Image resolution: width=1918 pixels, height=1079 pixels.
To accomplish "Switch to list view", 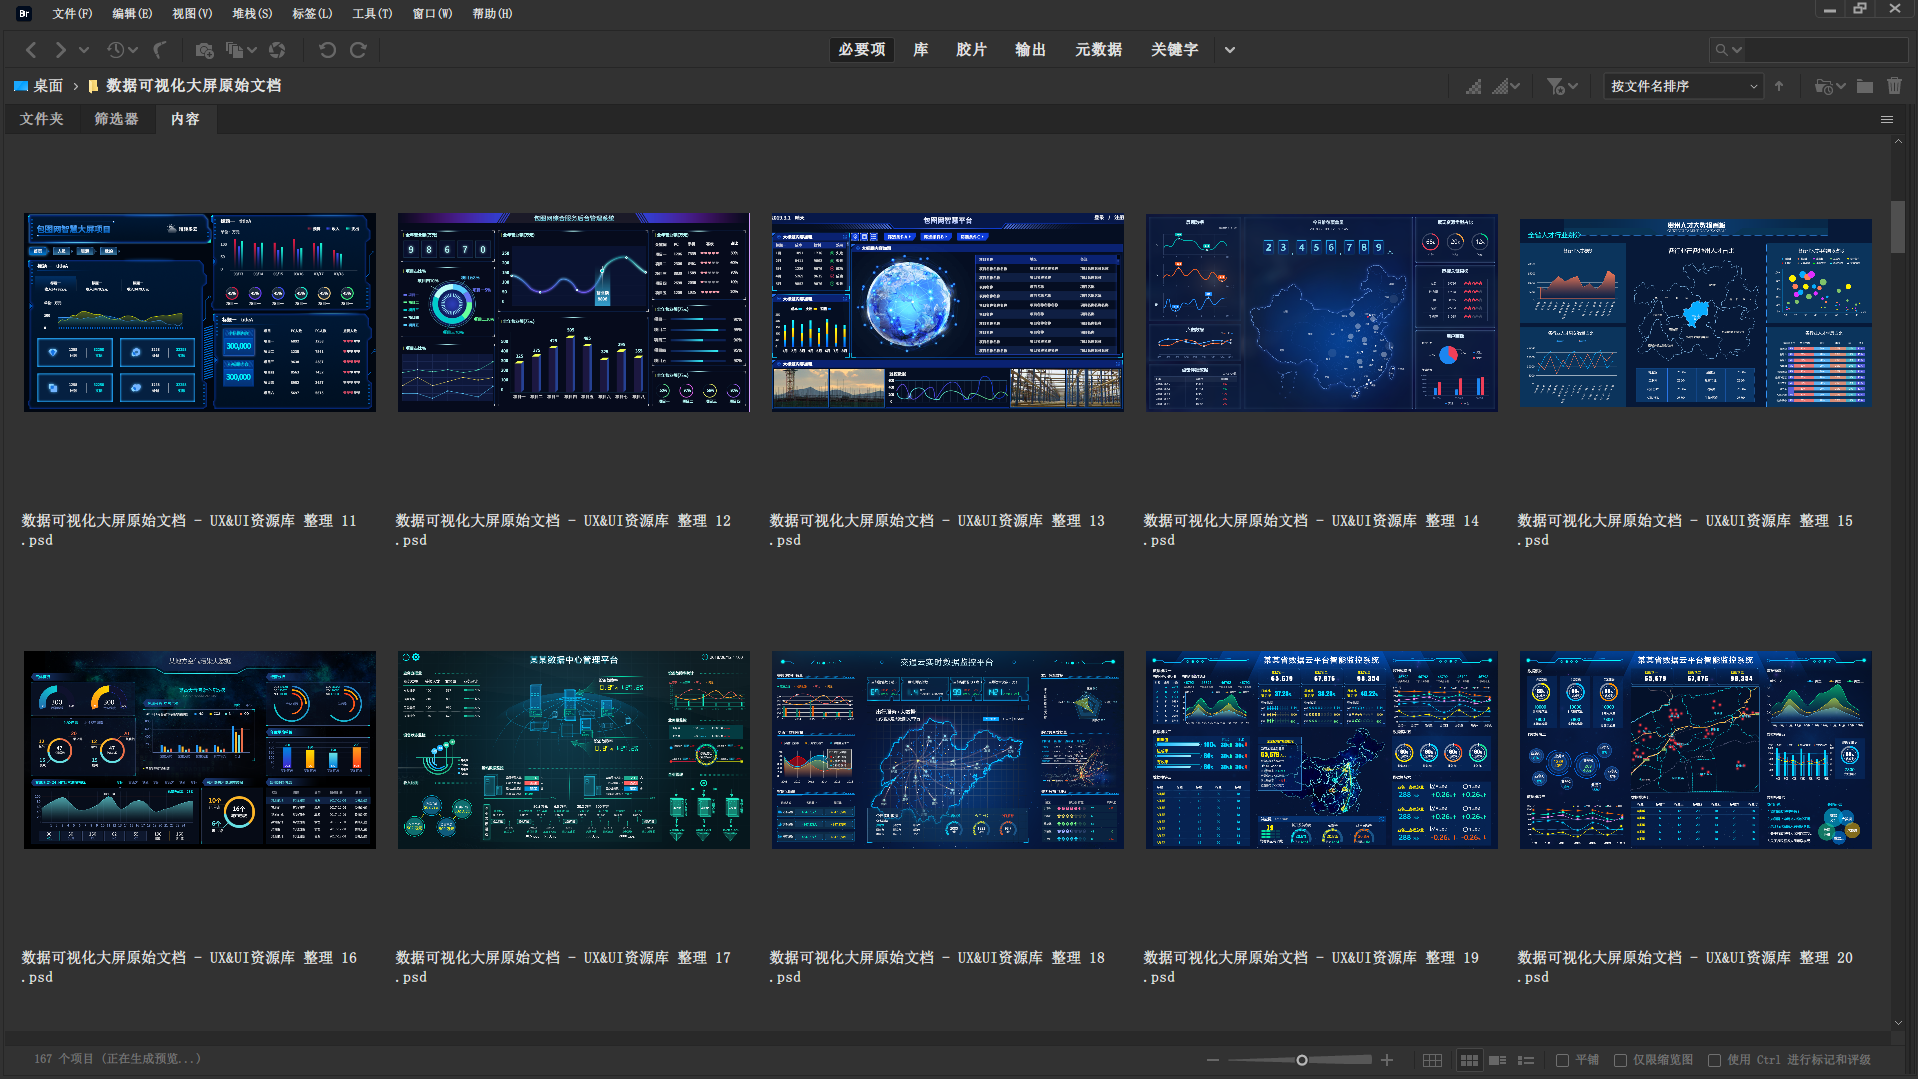I will (1526, 1060).
